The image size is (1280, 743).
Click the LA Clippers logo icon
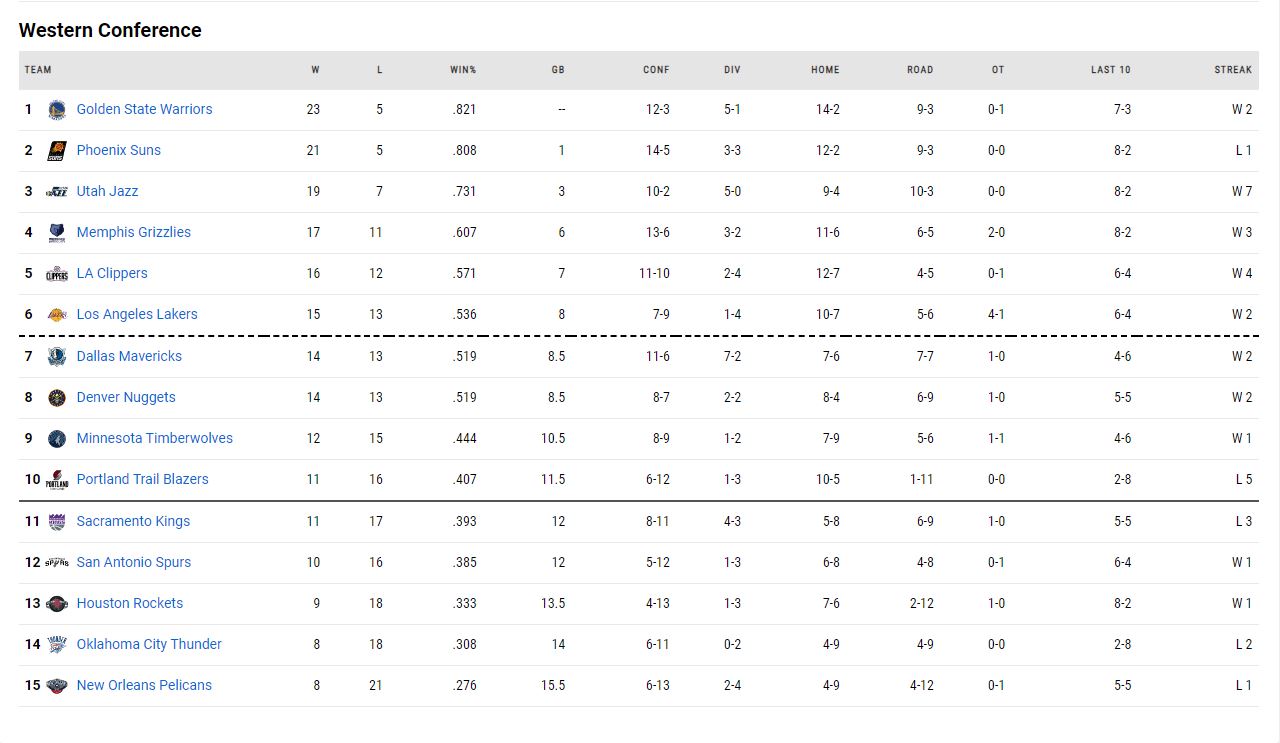[x=57, y=273]
